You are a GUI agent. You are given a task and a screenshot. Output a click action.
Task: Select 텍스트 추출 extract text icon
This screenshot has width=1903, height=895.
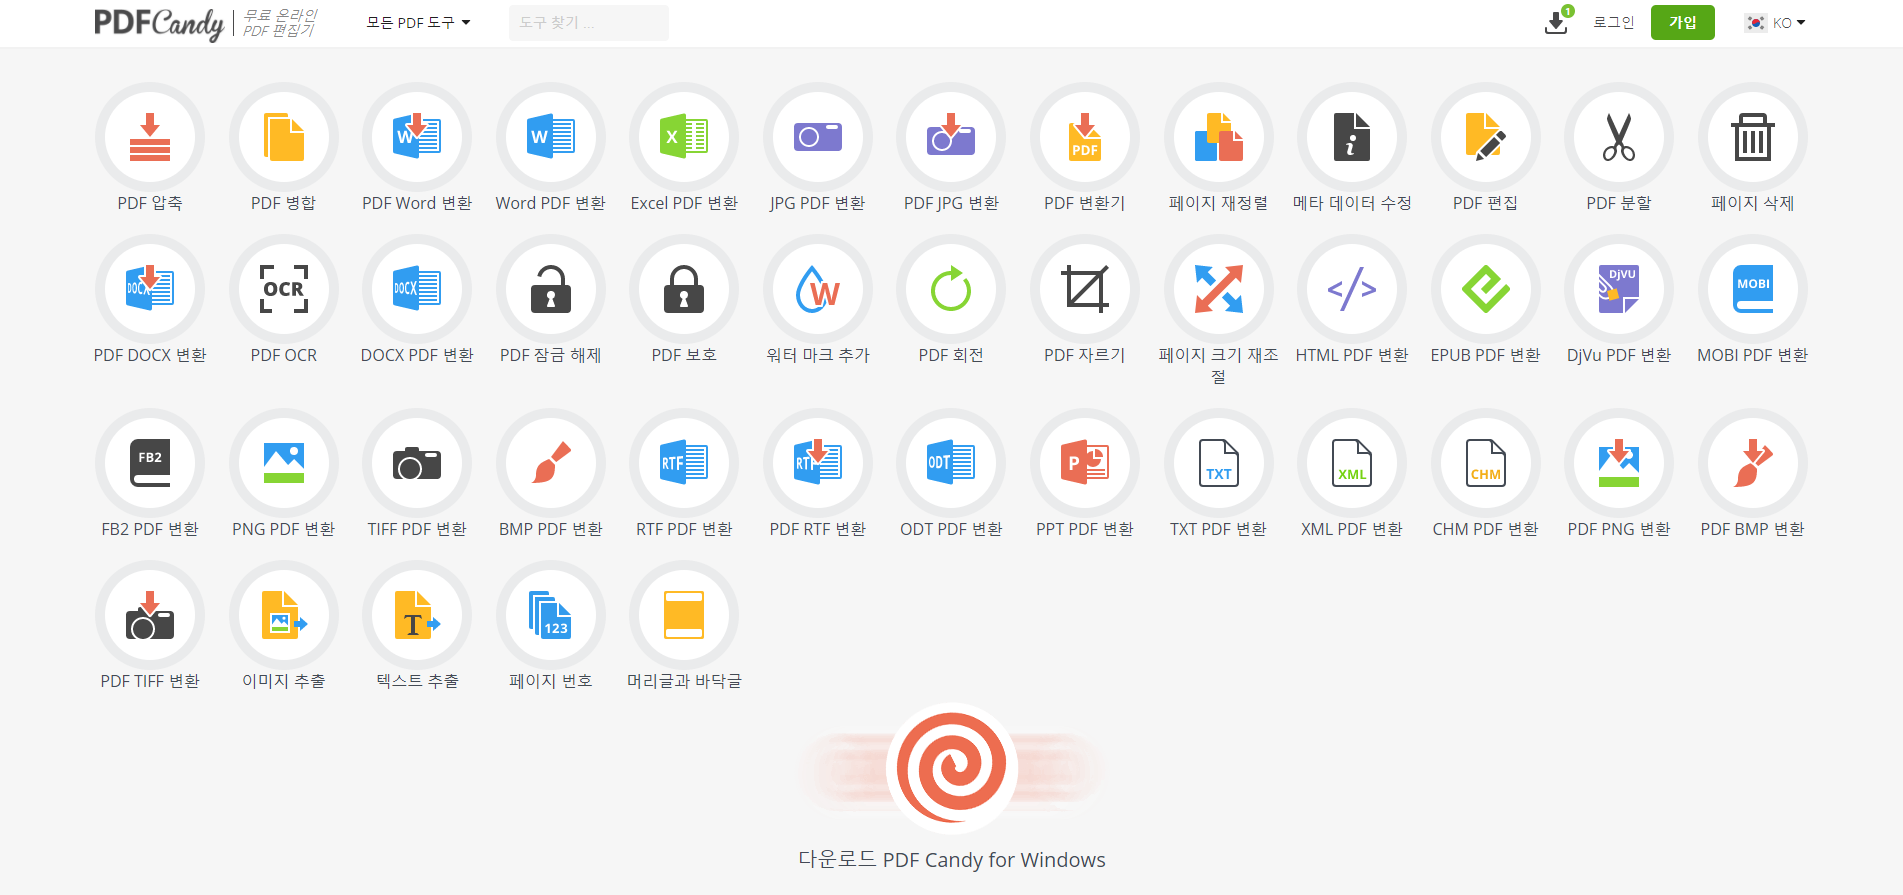pyautogui.click(x=417, y=615)
